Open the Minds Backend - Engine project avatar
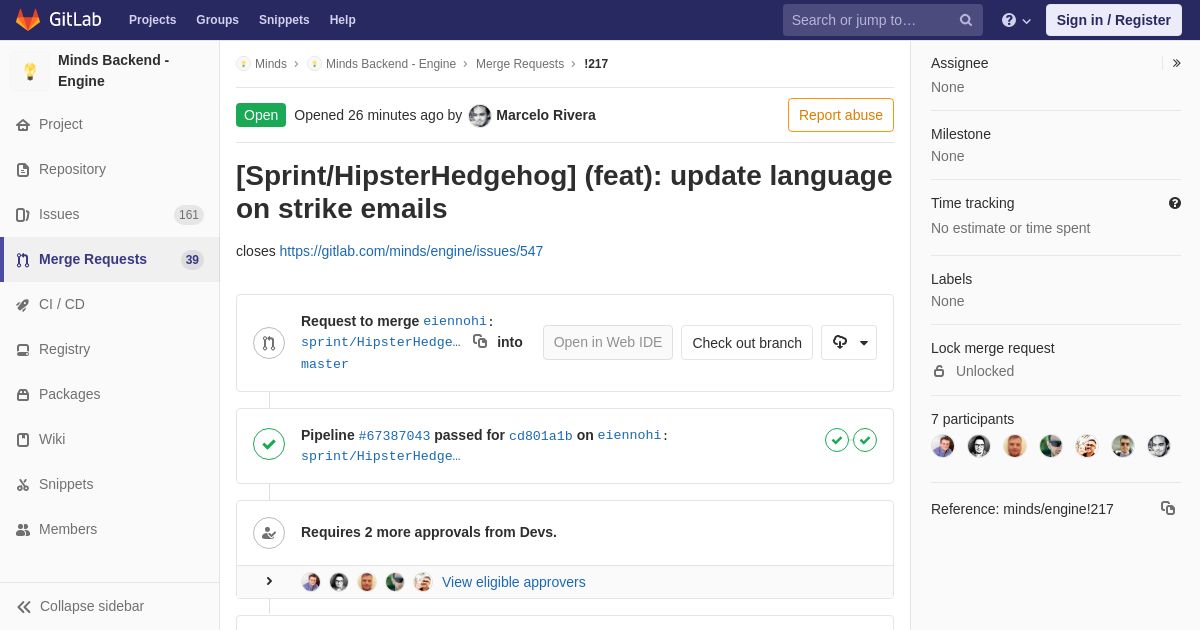 [30, 71]
